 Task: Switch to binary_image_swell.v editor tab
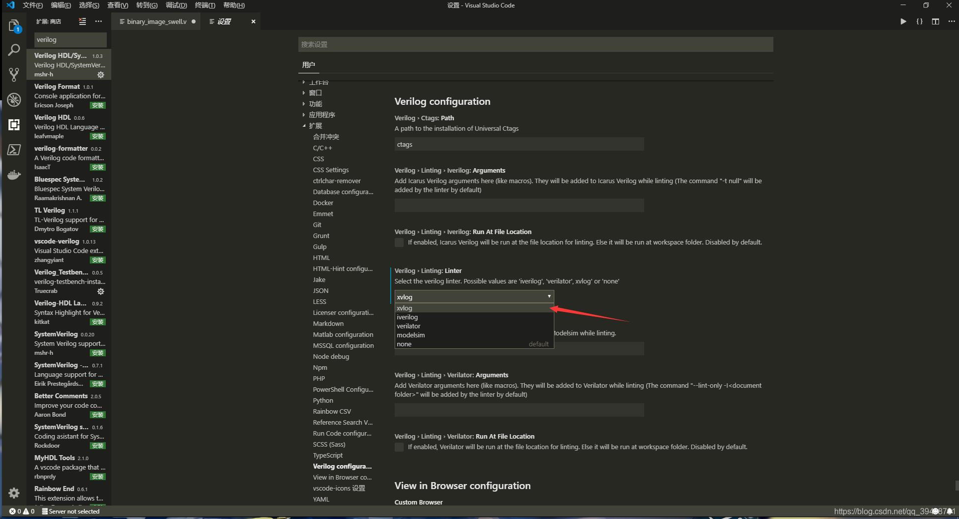click(x=157, y=21)
